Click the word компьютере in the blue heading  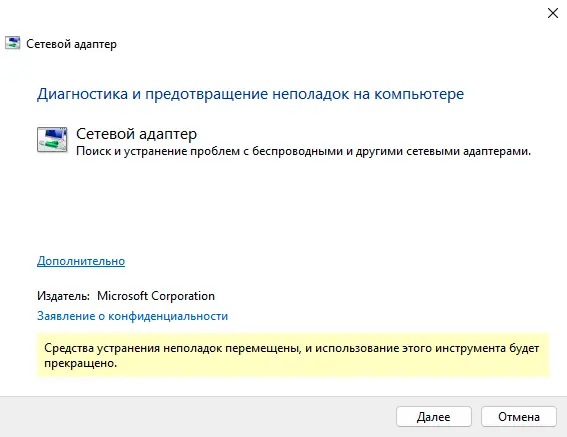point(419,94)
